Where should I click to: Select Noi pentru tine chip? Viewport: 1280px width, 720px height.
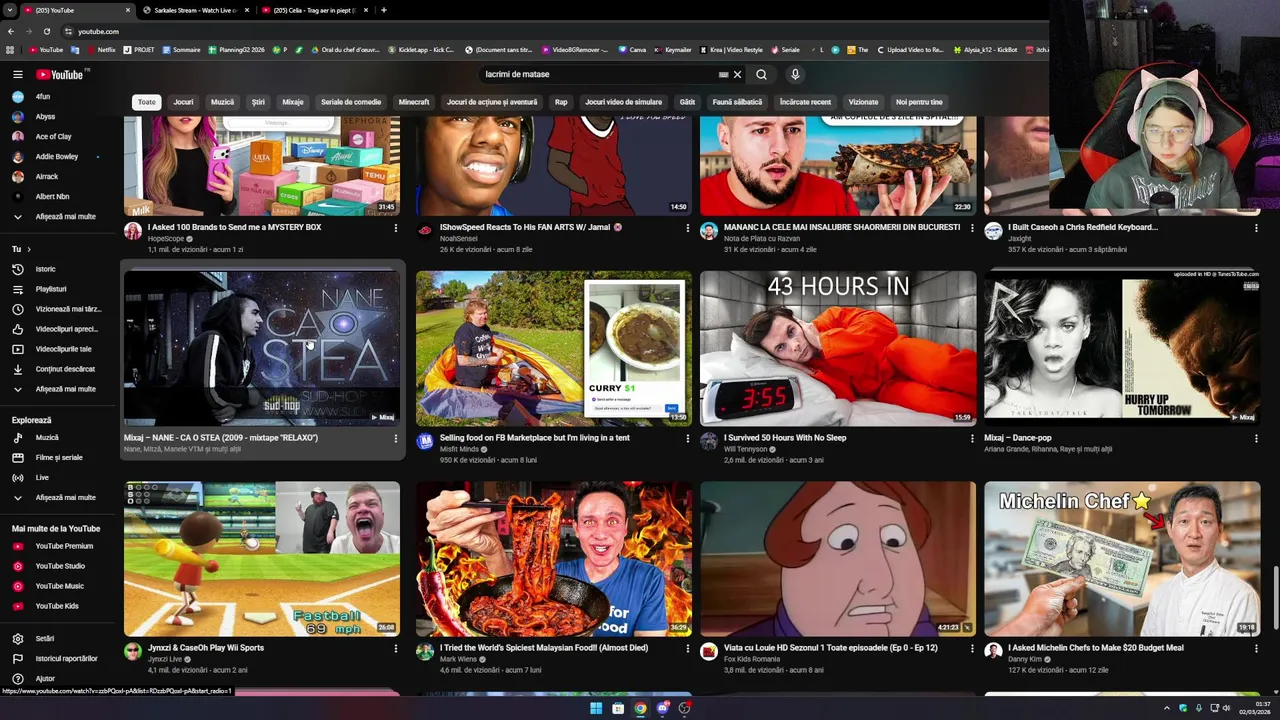point(919,102)
